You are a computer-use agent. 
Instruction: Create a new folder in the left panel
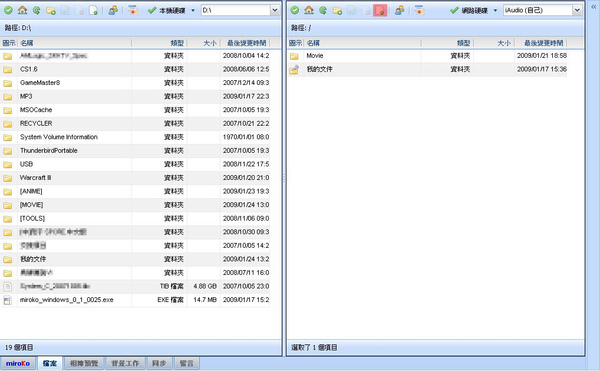tap(51, 10)
